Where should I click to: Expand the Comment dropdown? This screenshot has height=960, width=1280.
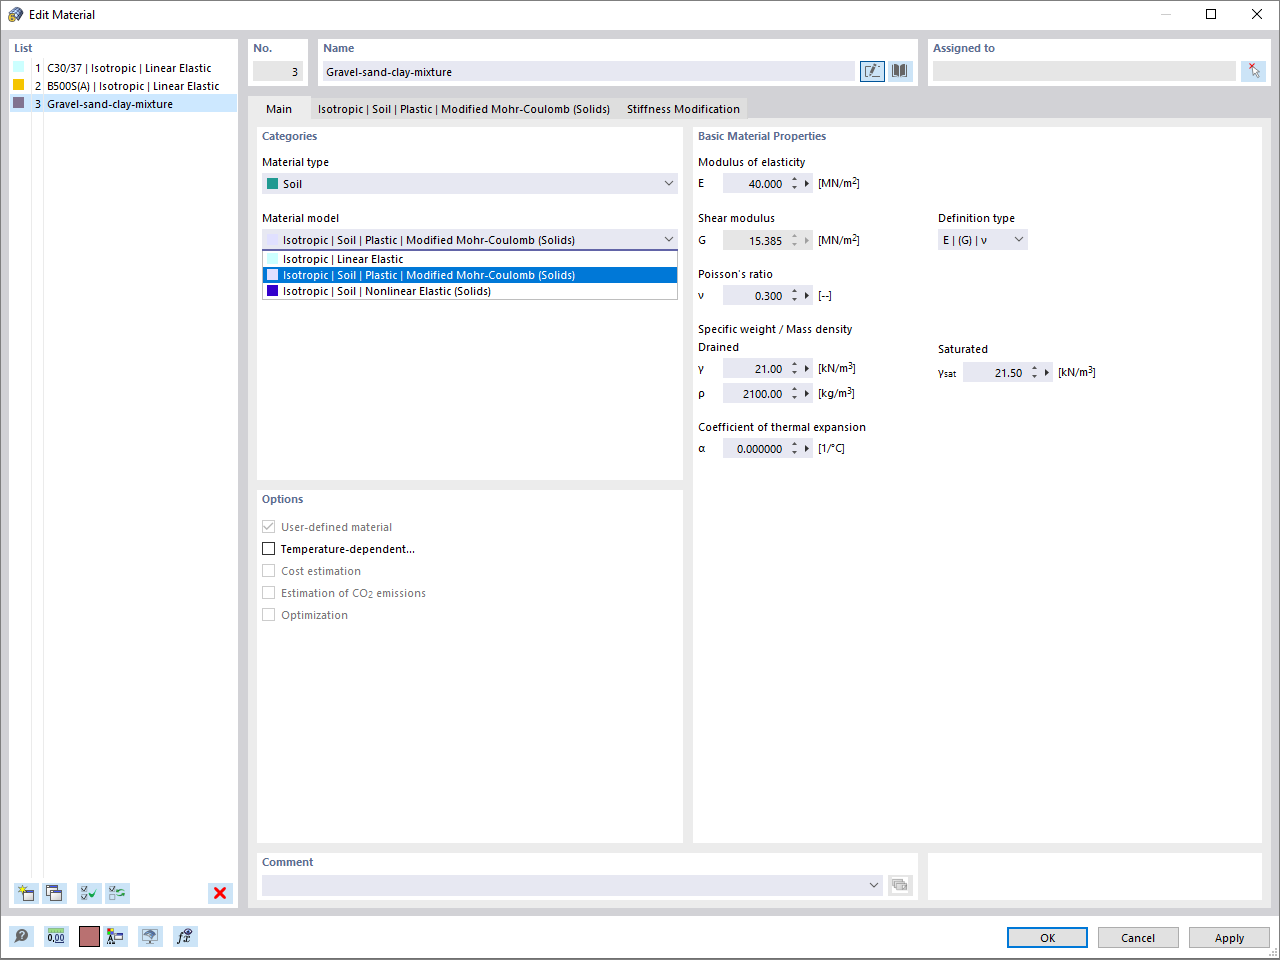coord(873,885)
